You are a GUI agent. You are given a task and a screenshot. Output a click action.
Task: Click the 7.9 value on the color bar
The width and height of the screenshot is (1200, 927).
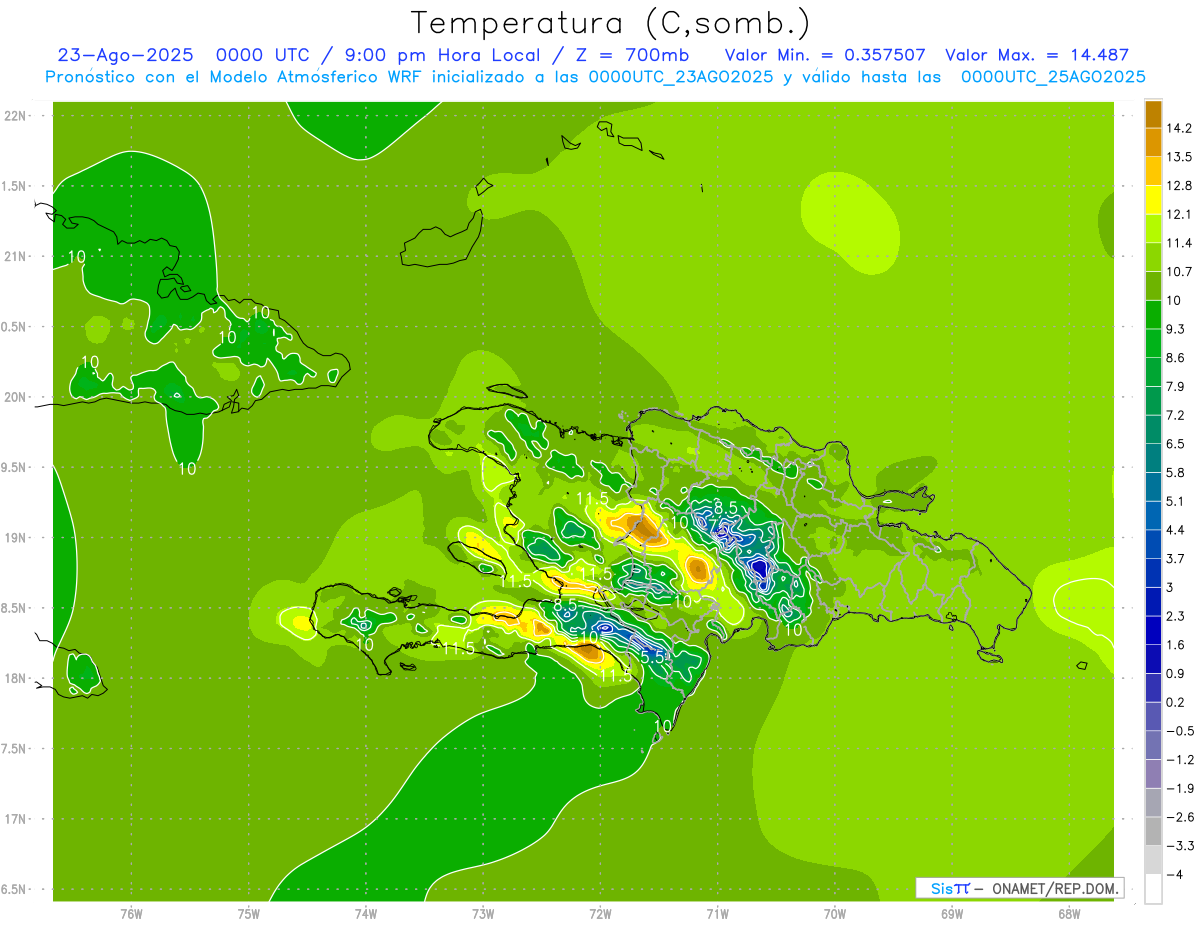1175,387
